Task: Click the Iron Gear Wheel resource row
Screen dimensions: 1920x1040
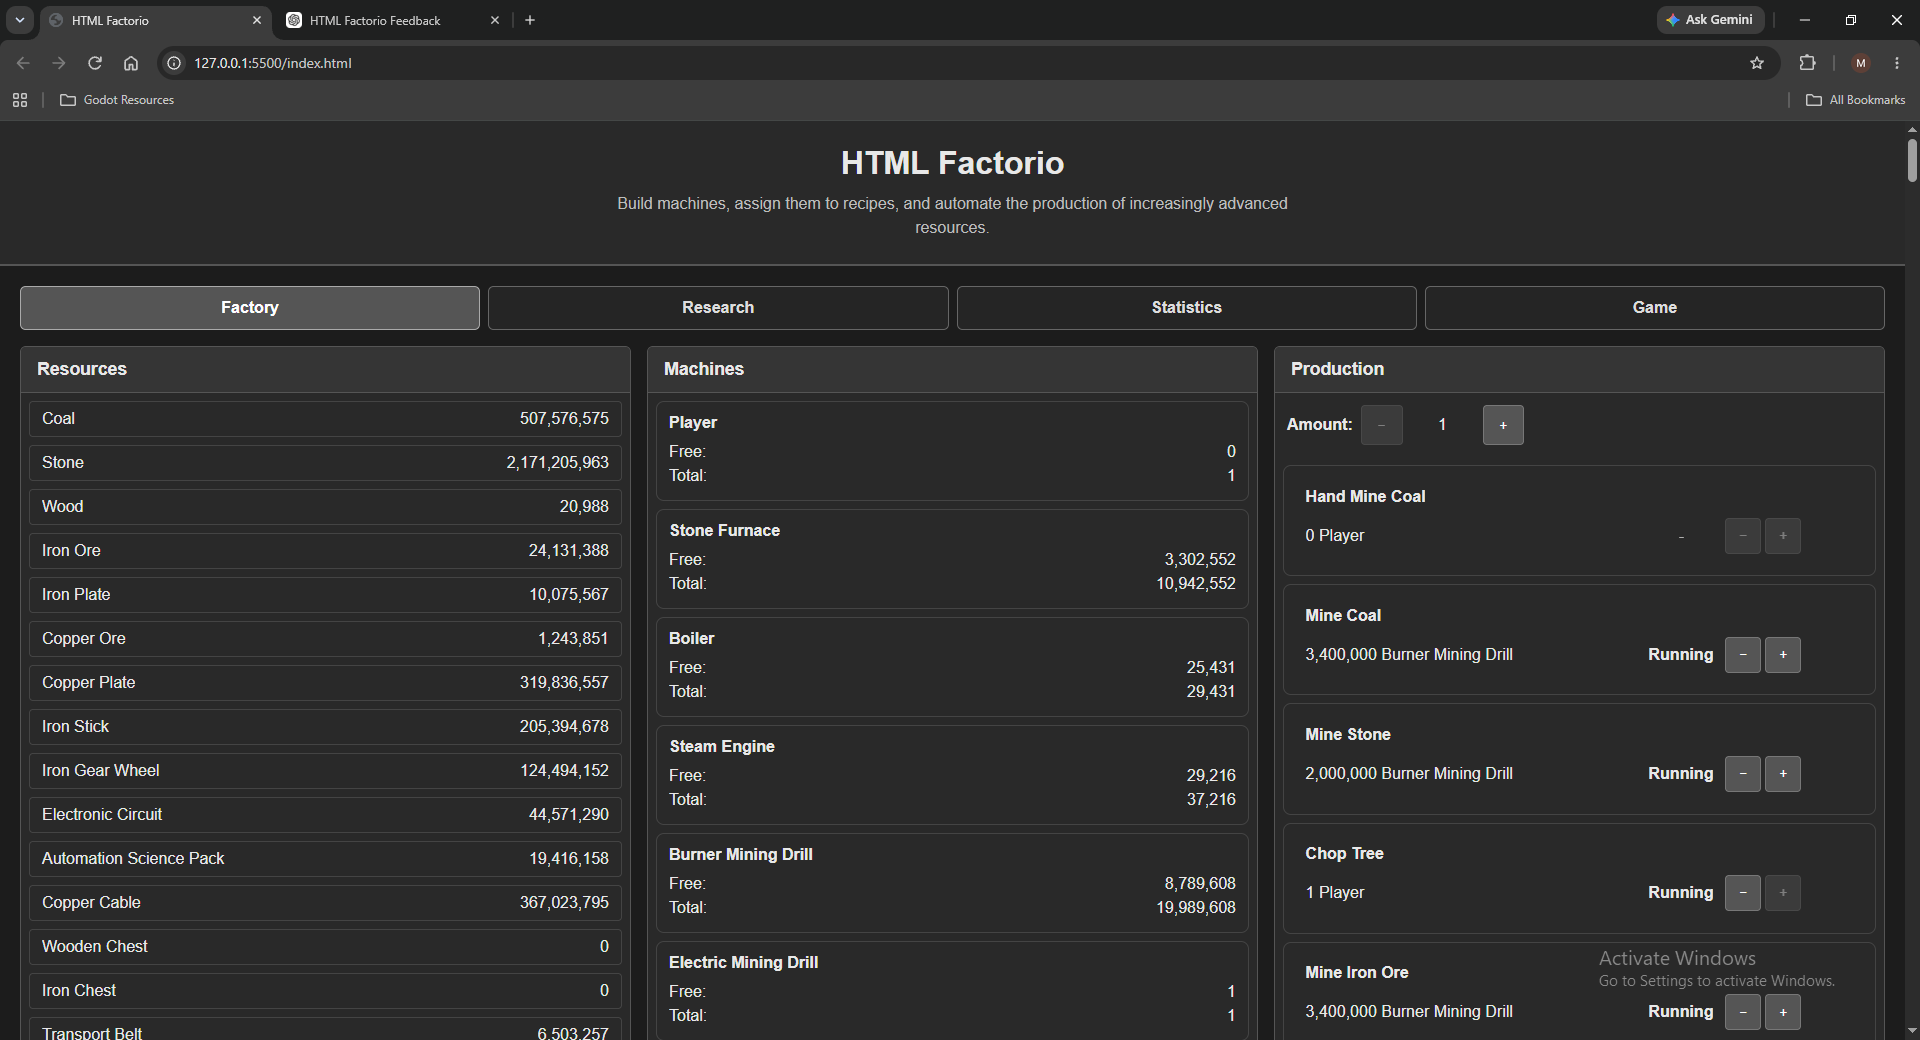Action: 325,771
